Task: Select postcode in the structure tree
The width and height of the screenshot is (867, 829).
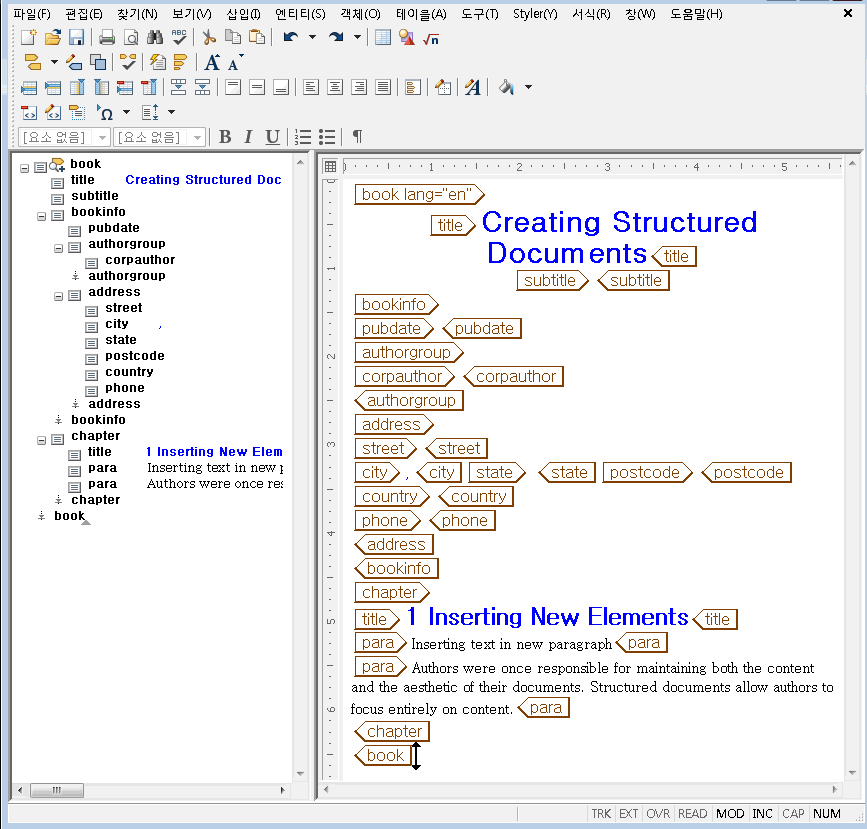Action: click(x=135, y=356)
